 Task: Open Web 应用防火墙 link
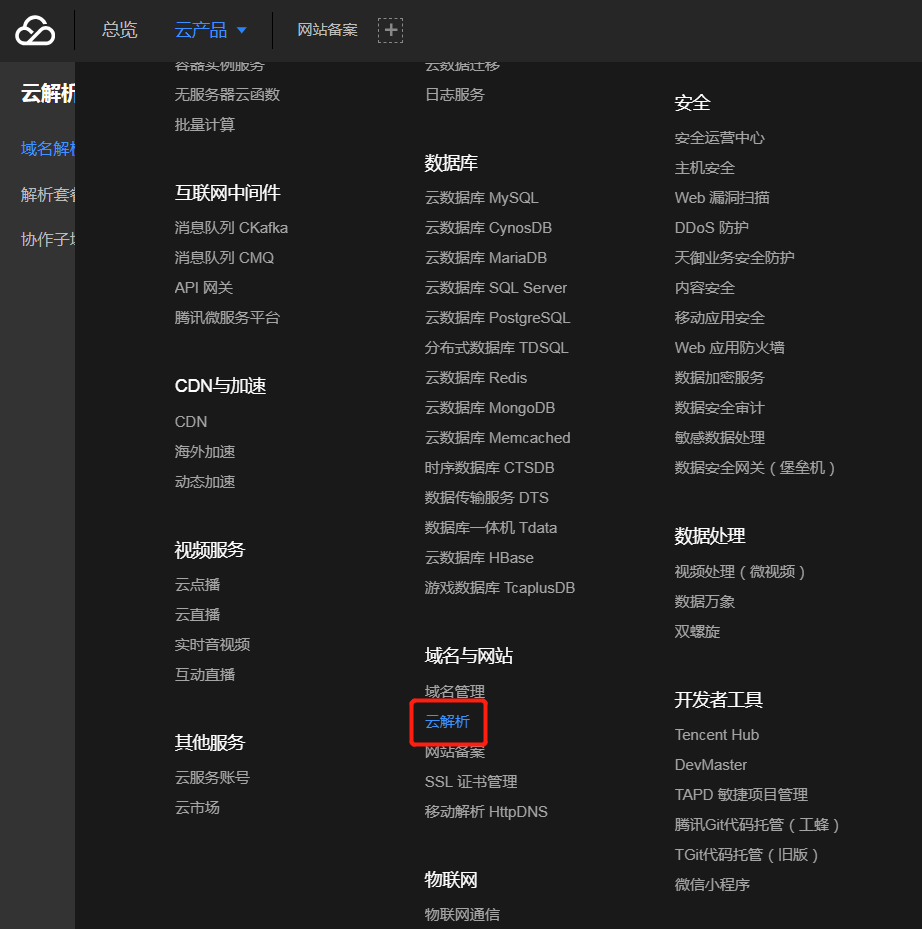(x=729, y=348)
